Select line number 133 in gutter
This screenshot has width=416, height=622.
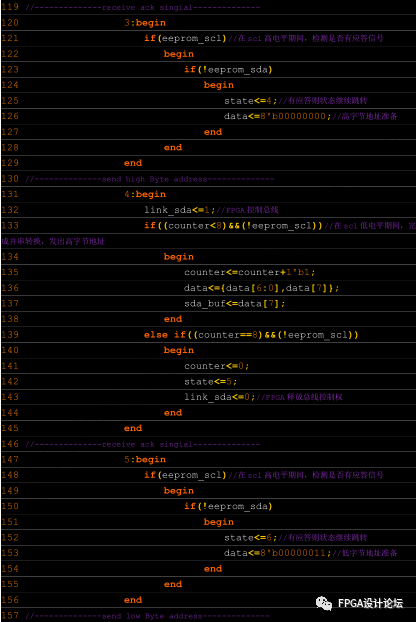point(10,225)
